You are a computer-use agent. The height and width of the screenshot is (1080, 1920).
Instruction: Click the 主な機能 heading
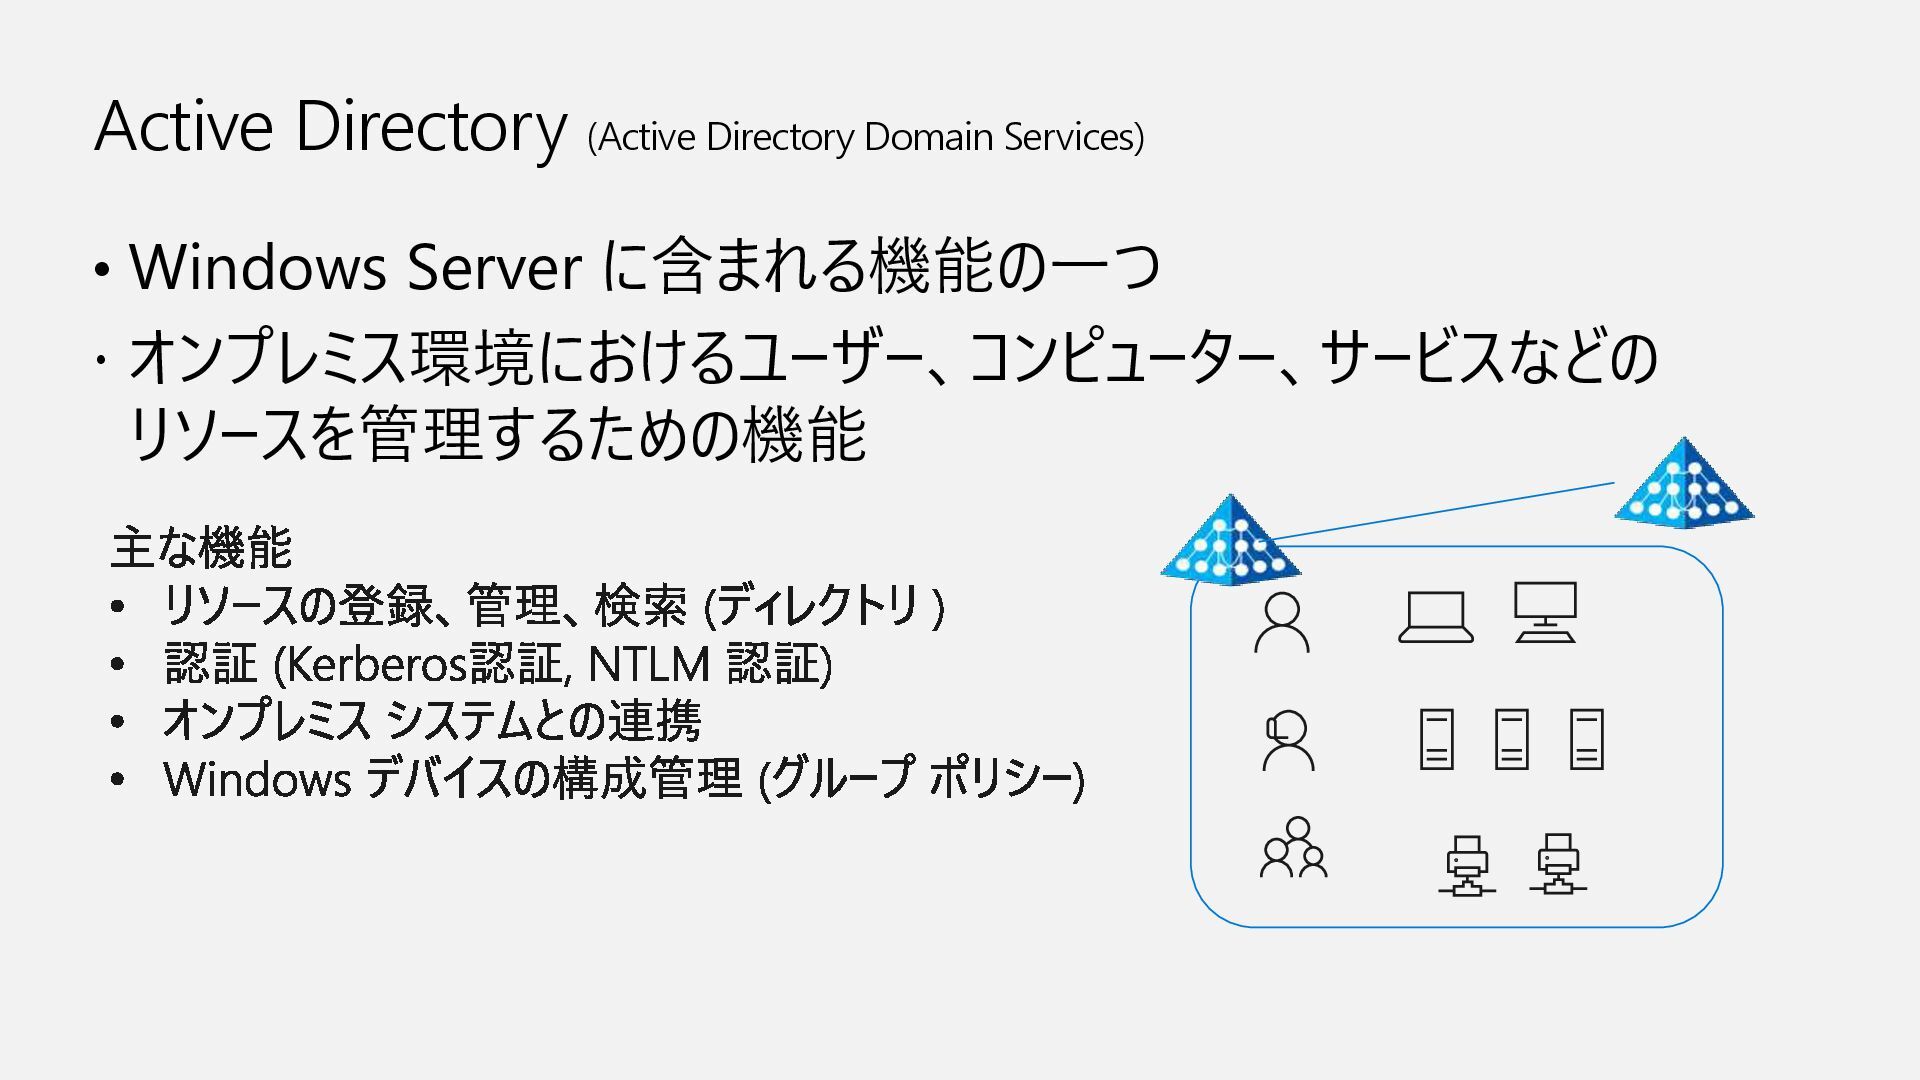(x=201, y=547)
